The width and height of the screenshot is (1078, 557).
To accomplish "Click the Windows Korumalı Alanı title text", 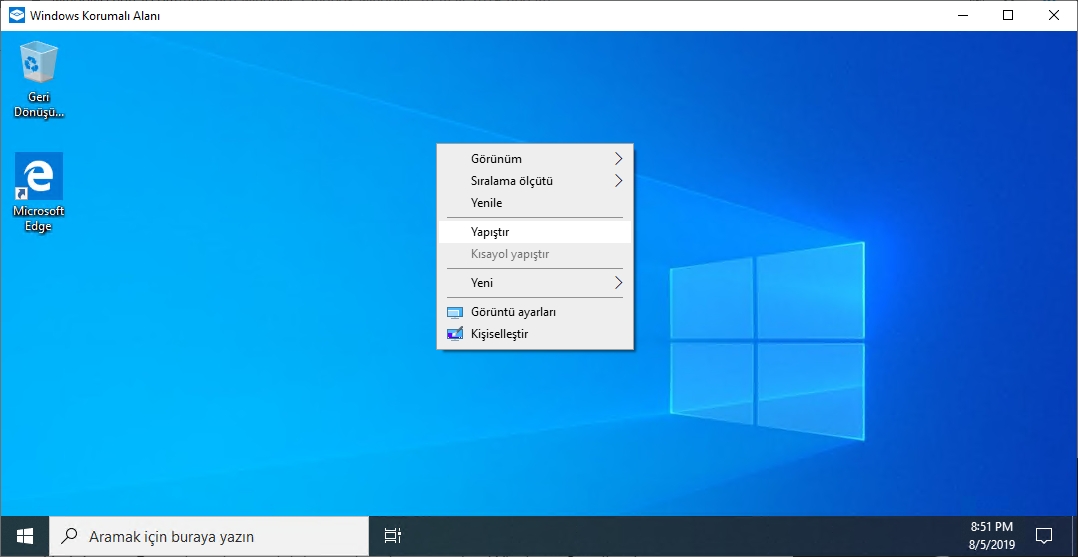I will click(95, 16).
